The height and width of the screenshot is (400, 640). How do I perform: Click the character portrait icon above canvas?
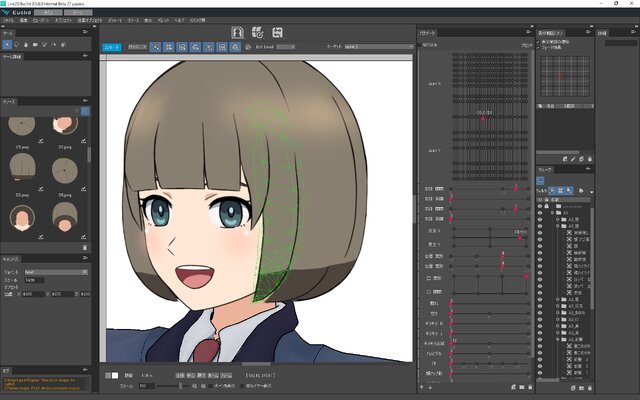[x=238, y=32]
